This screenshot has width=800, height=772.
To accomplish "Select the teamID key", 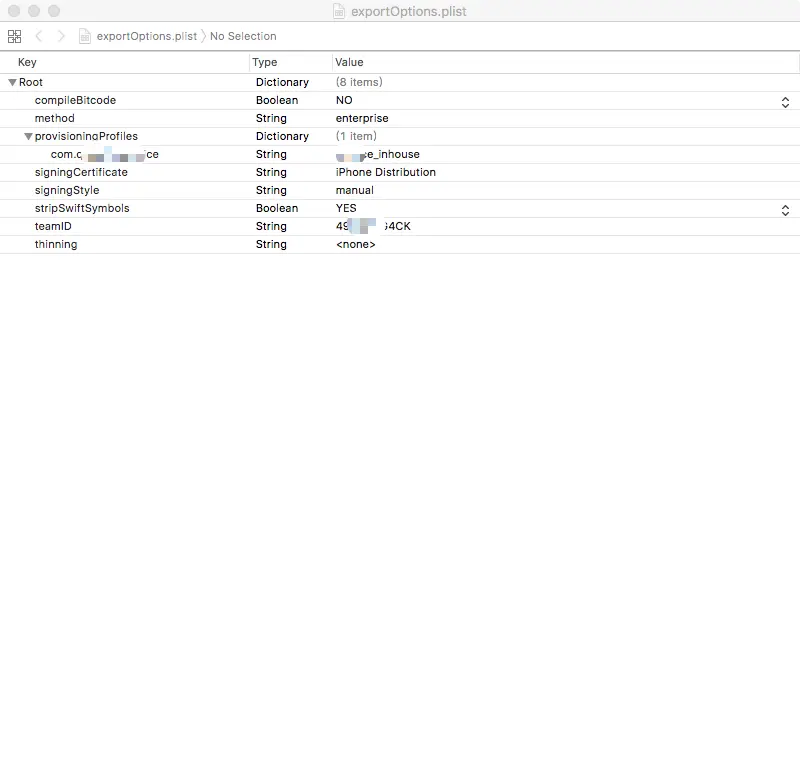I will point(53,226).
